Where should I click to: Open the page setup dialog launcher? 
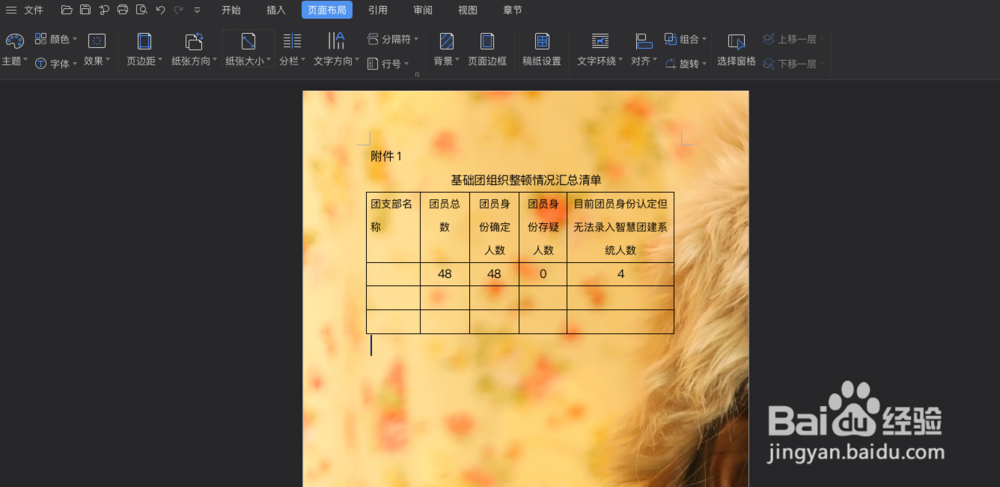click(x=417, y=75)
